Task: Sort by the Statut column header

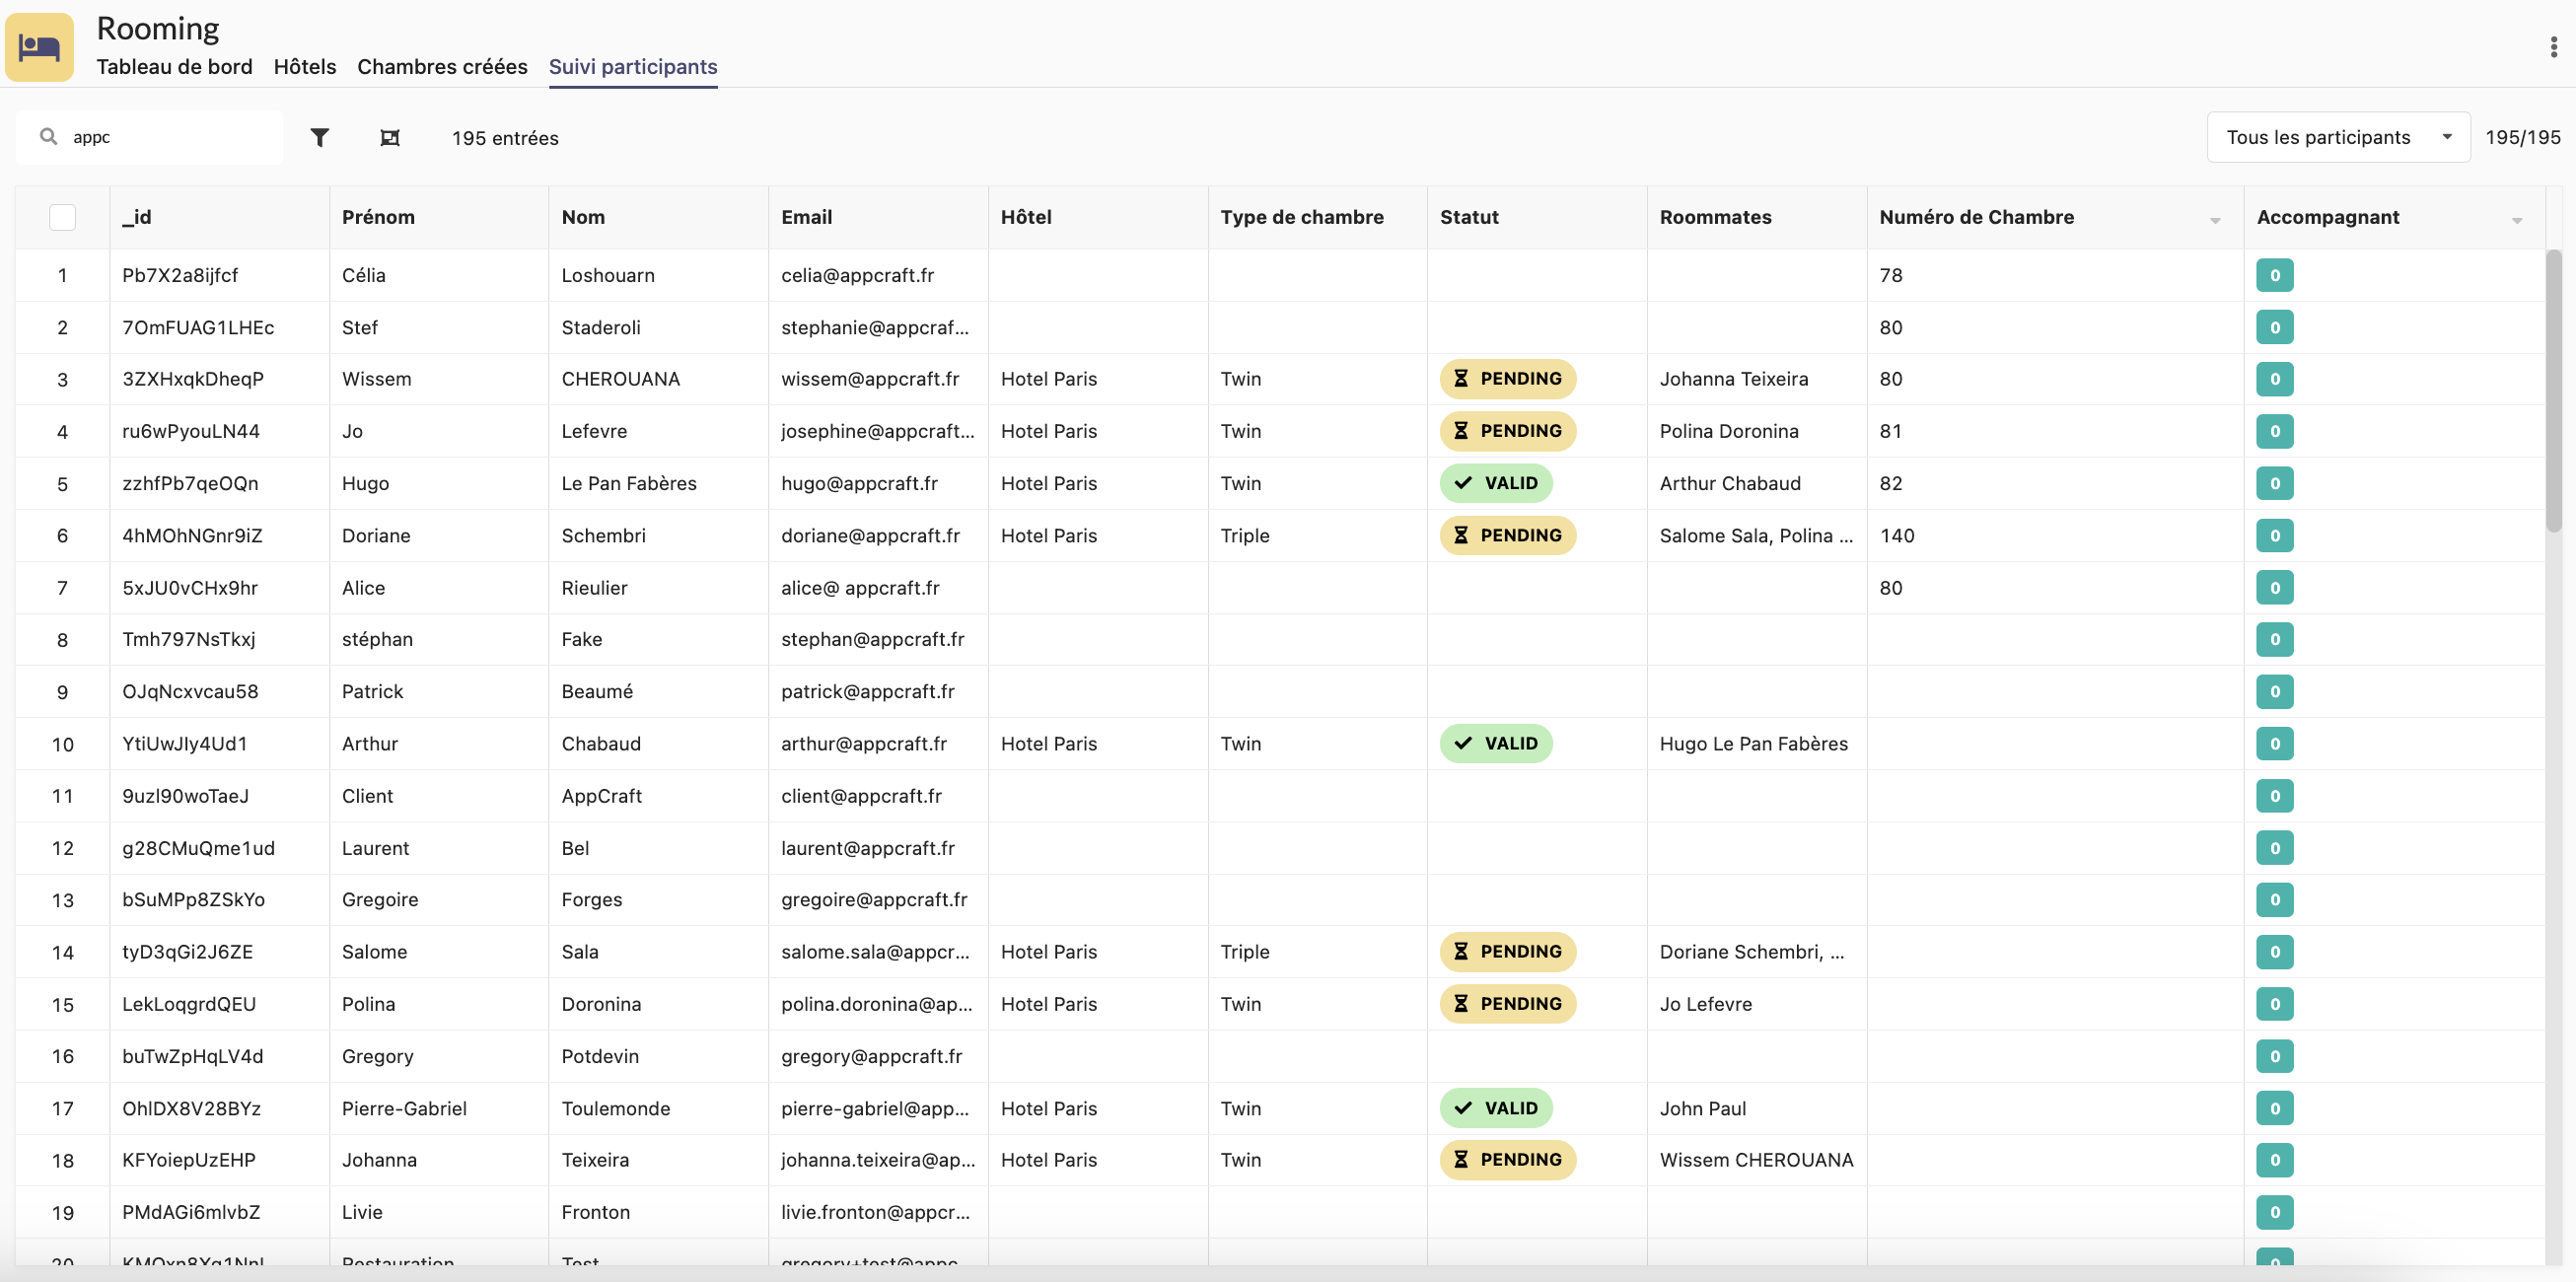Action: tap(1469, 217)
